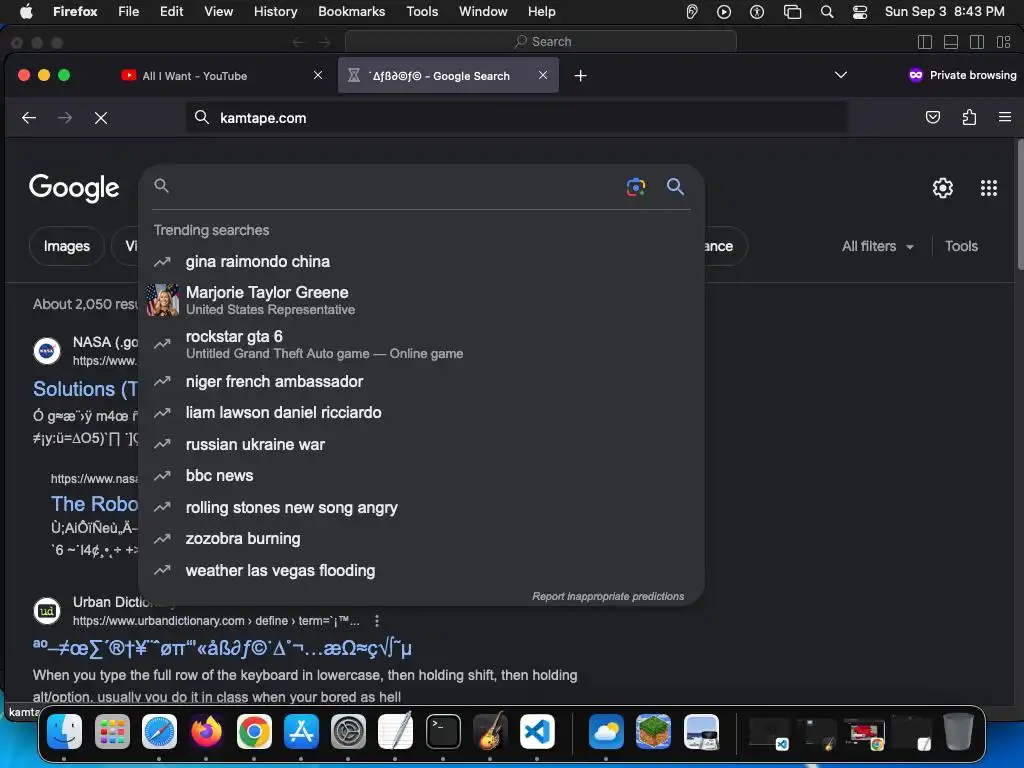Switch to the All I Want YouTube tab

click(x=222, y=76)
